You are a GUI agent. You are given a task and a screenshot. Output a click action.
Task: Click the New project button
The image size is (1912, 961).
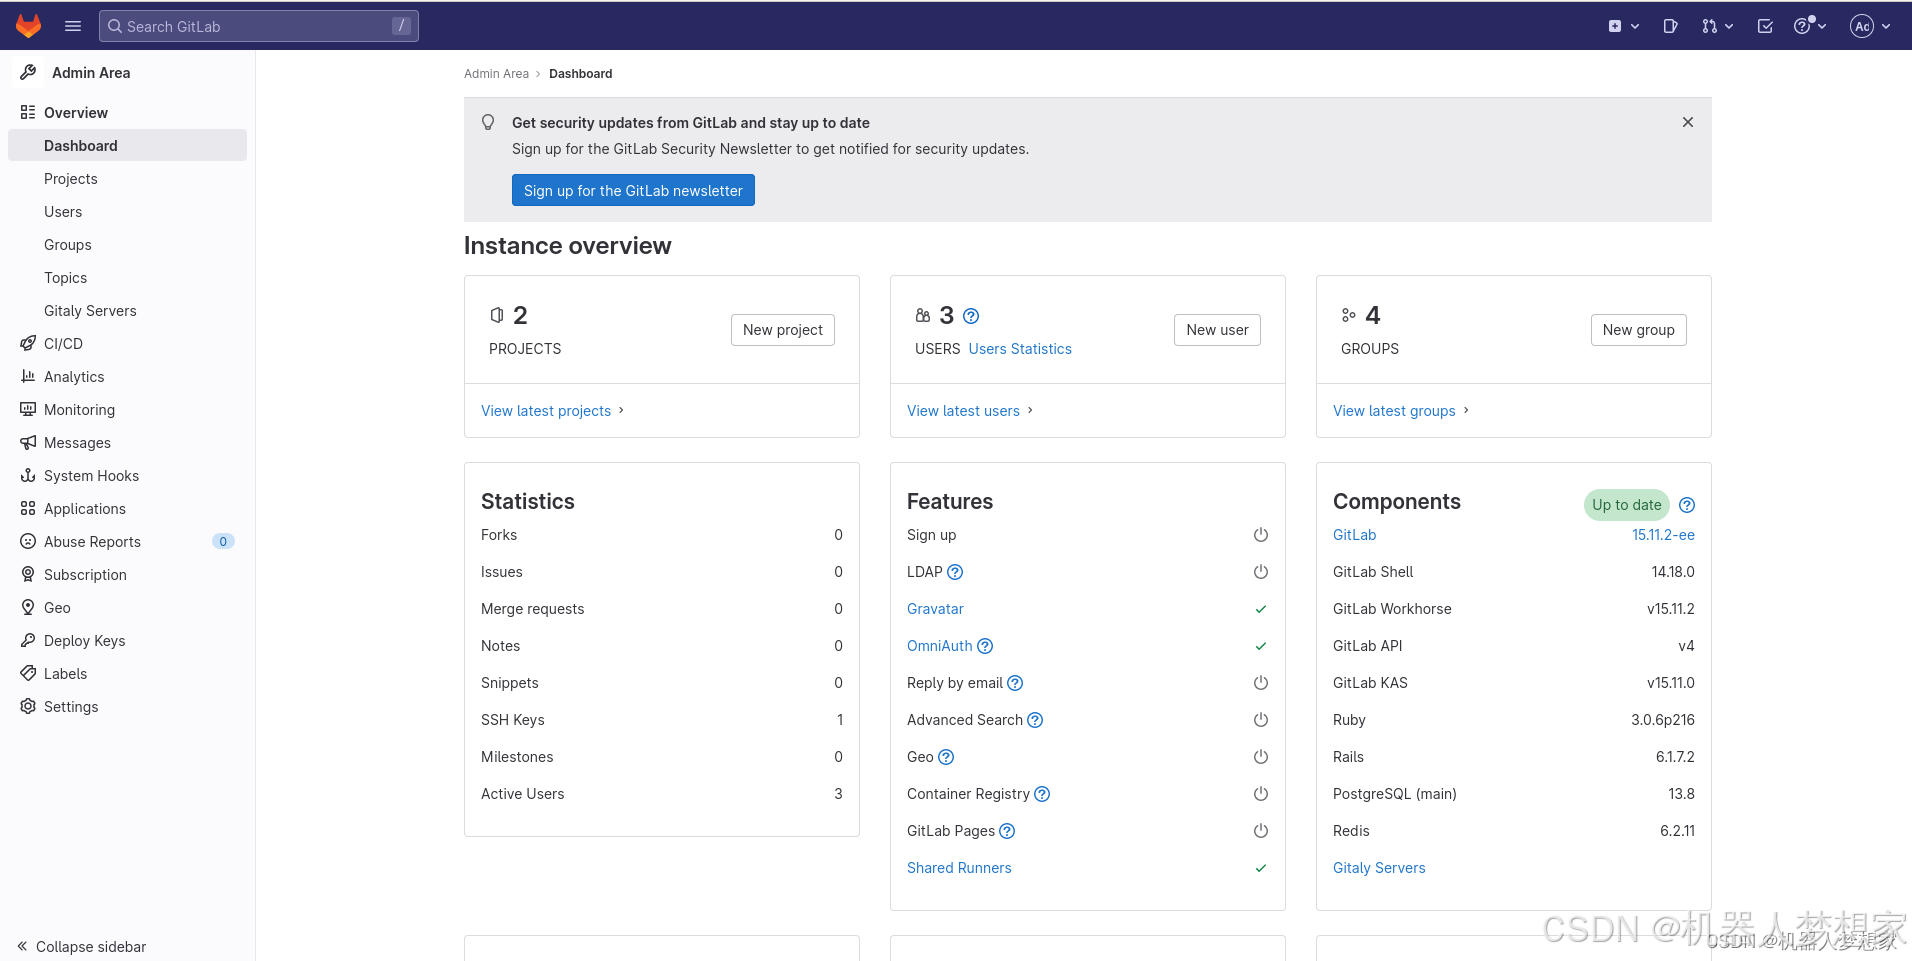pos(783,330)
